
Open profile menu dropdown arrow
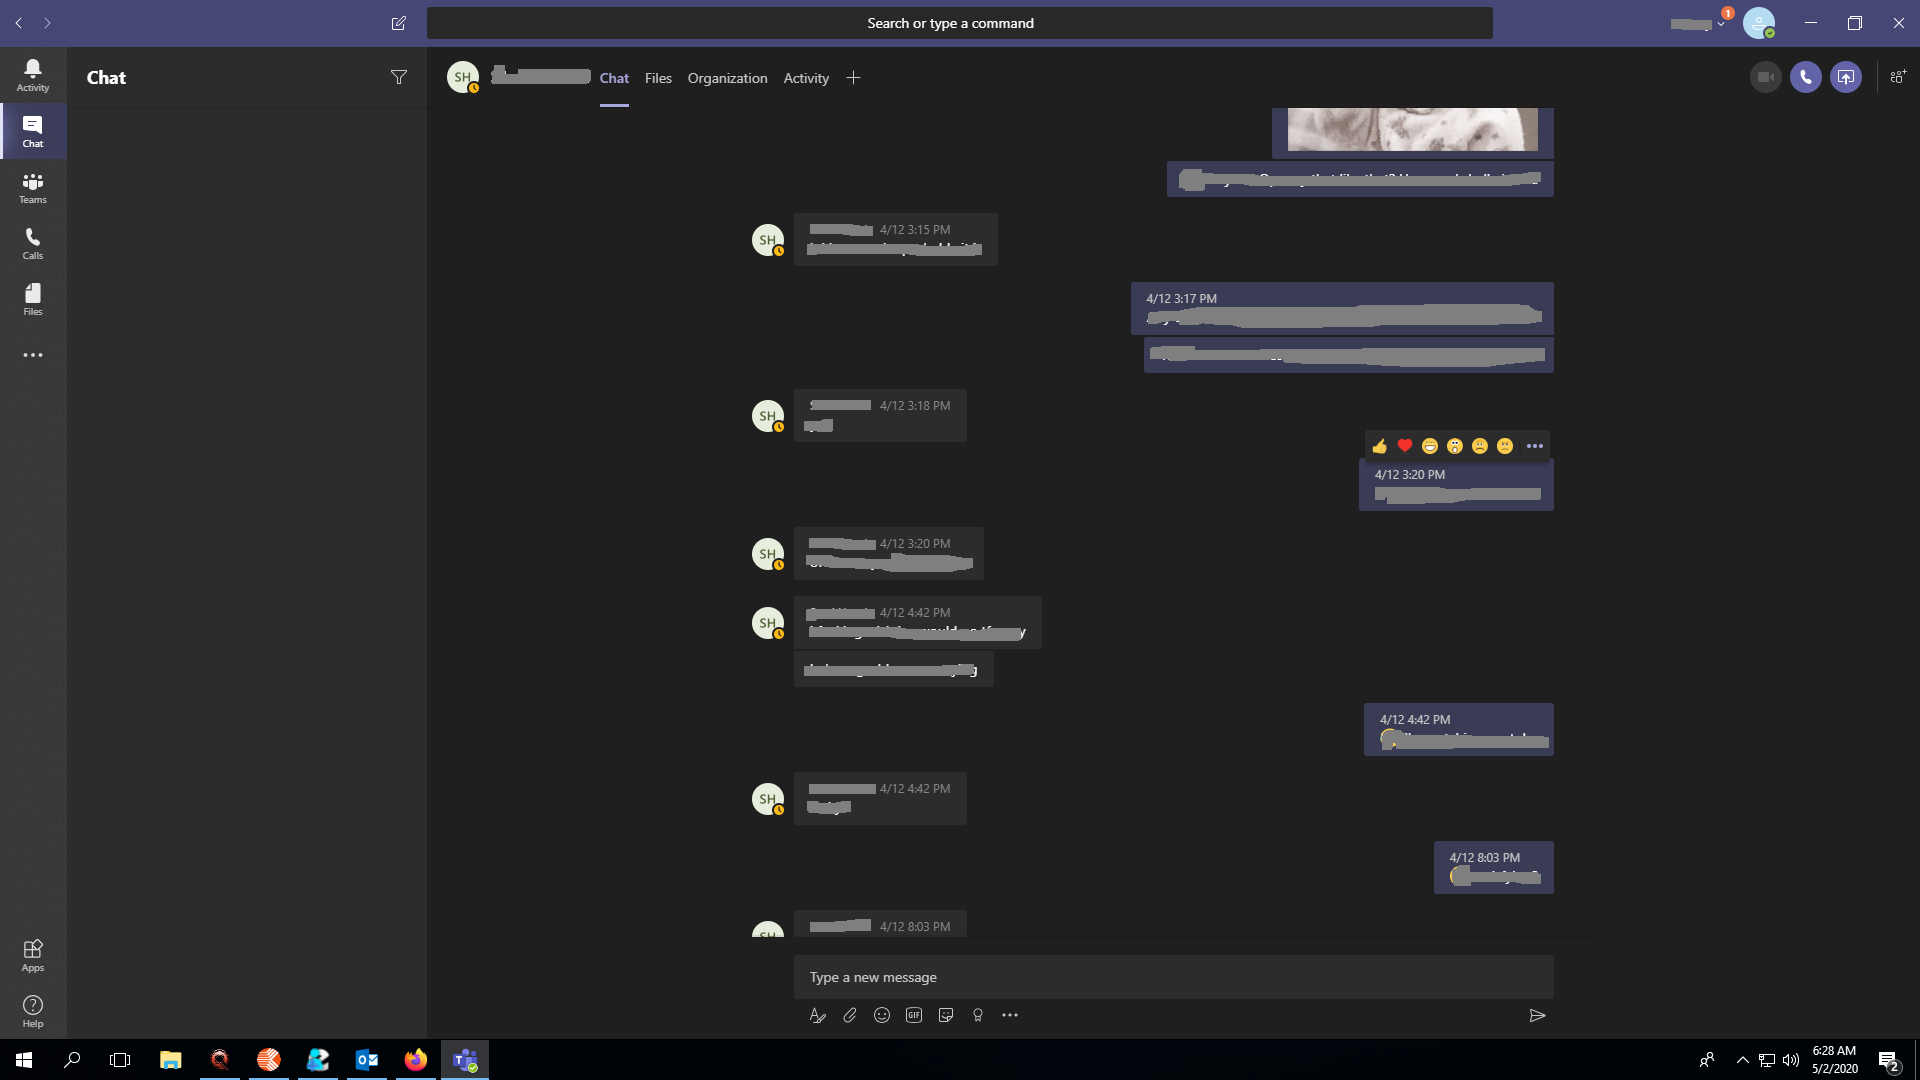[x=1721, y=24]
